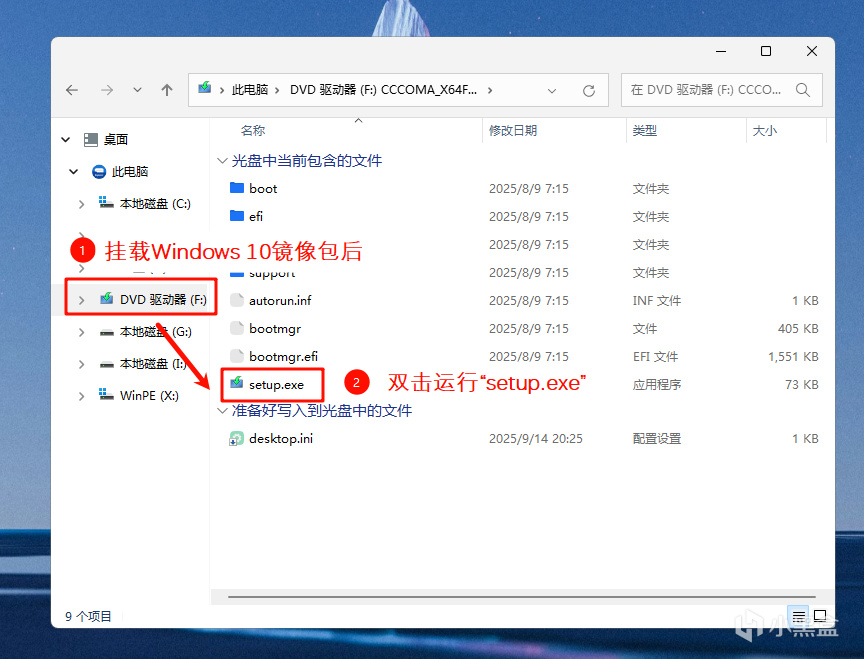This screenshot has width=864, height=659.
Task: Click 应用程序 type of setup.exe
Action: 657,385
